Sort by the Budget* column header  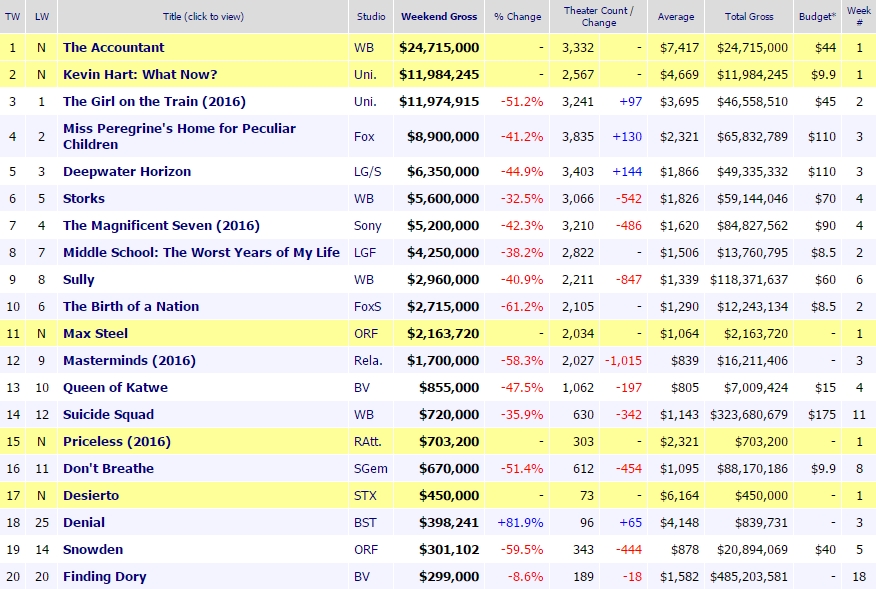coord(817,16)
